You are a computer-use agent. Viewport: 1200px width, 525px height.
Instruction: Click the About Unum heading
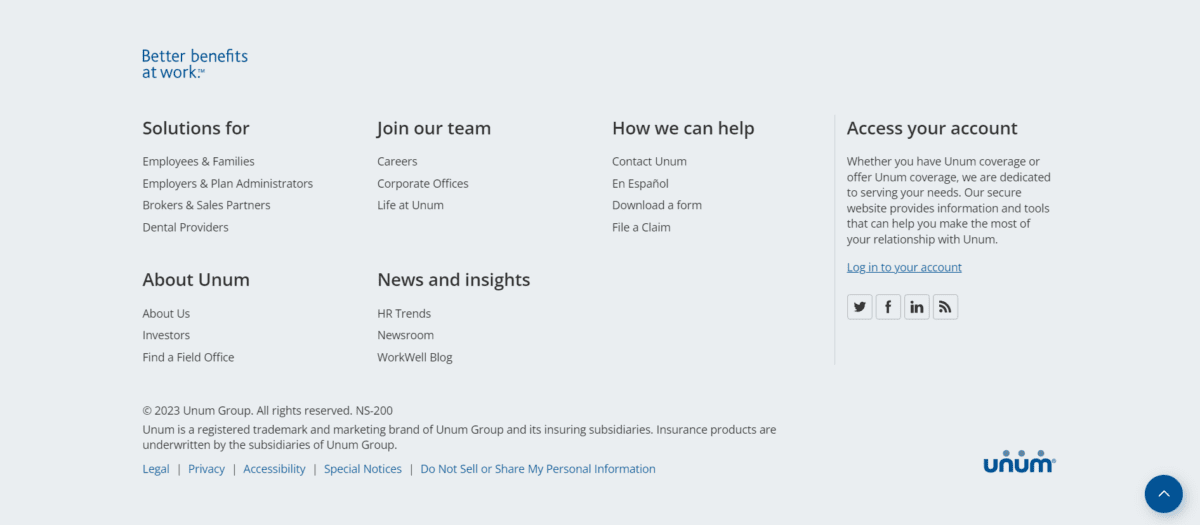(196, 280)
